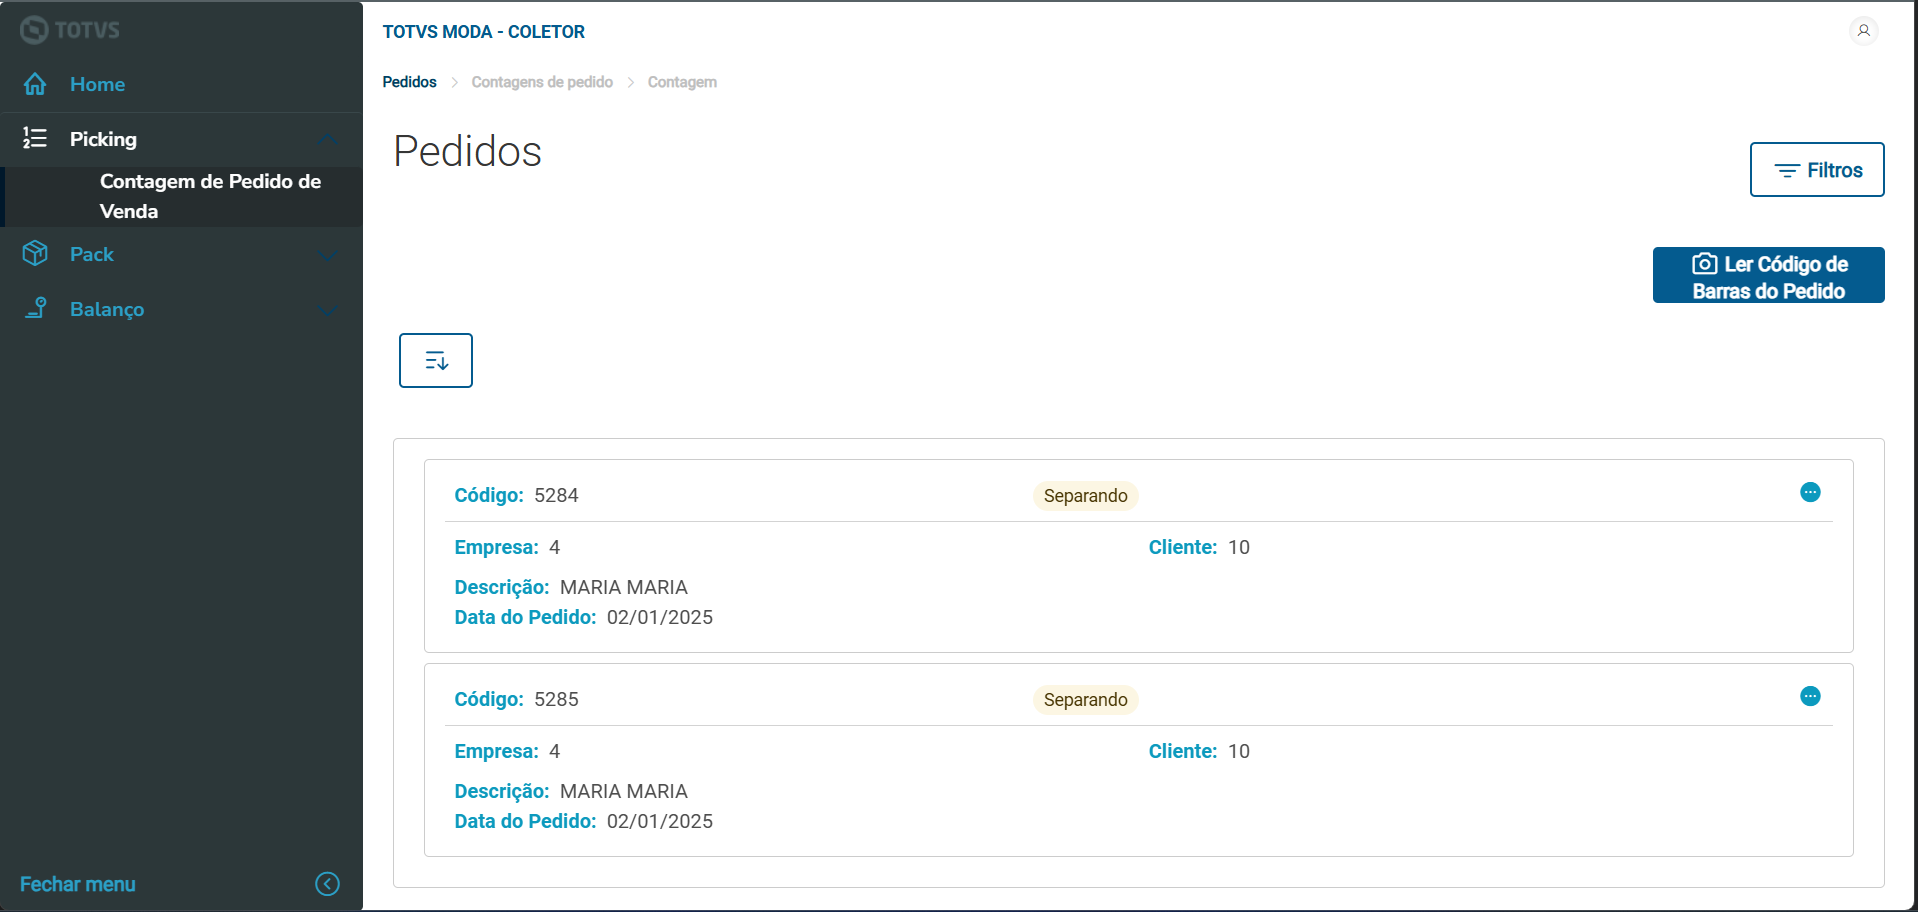Screen dimensions: 1918x912
Task: Select Contagem de Pedido de Venda
Action: point(210,196)
